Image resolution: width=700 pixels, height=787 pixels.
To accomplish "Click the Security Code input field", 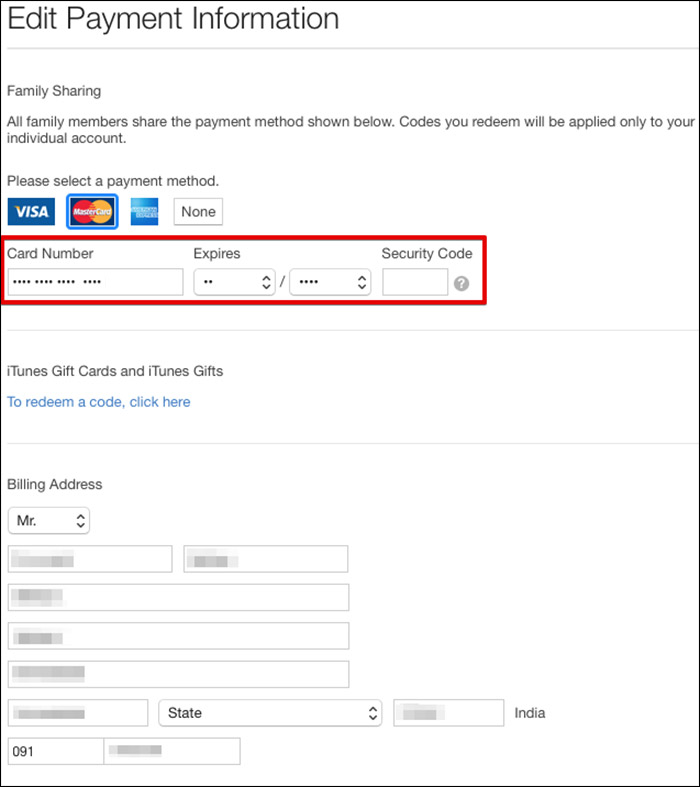I will click(x=414, y=282).
